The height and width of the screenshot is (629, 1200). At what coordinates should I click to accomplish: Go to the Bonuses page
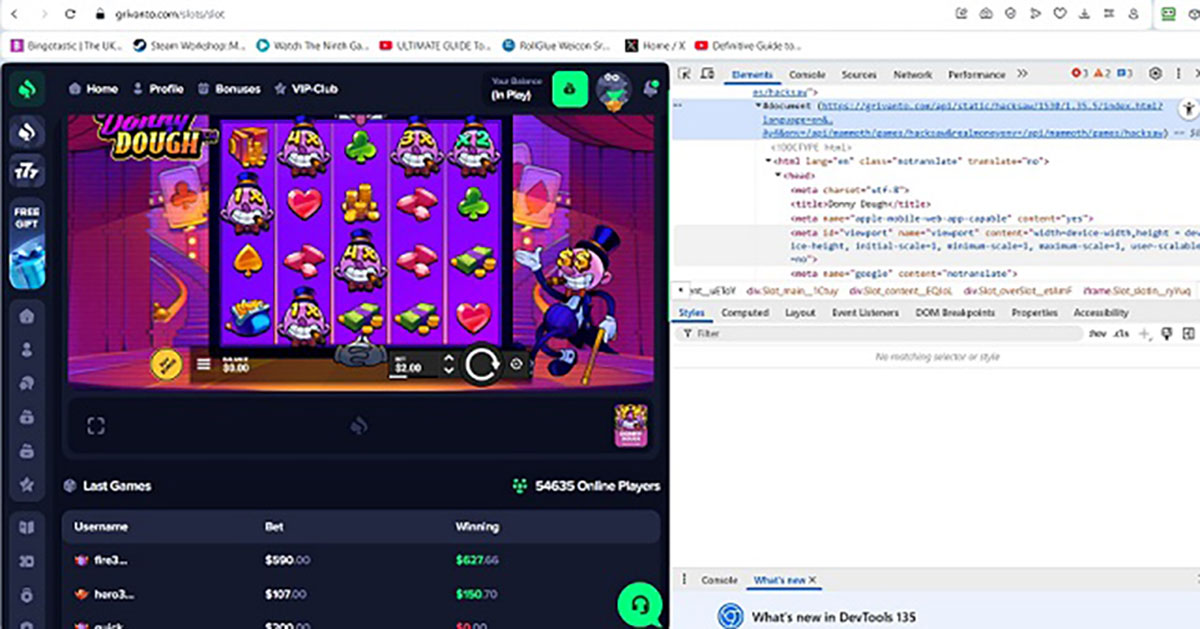(229, 89)
